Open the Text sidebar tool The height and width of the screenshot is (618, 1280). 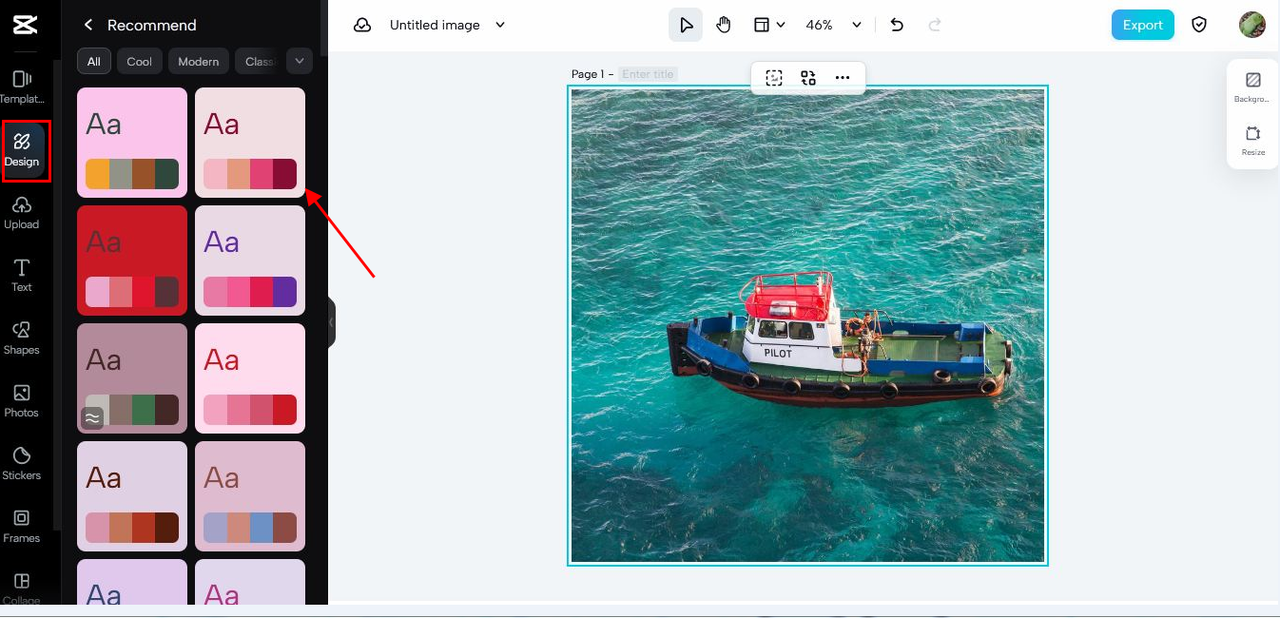pos(22,275)
